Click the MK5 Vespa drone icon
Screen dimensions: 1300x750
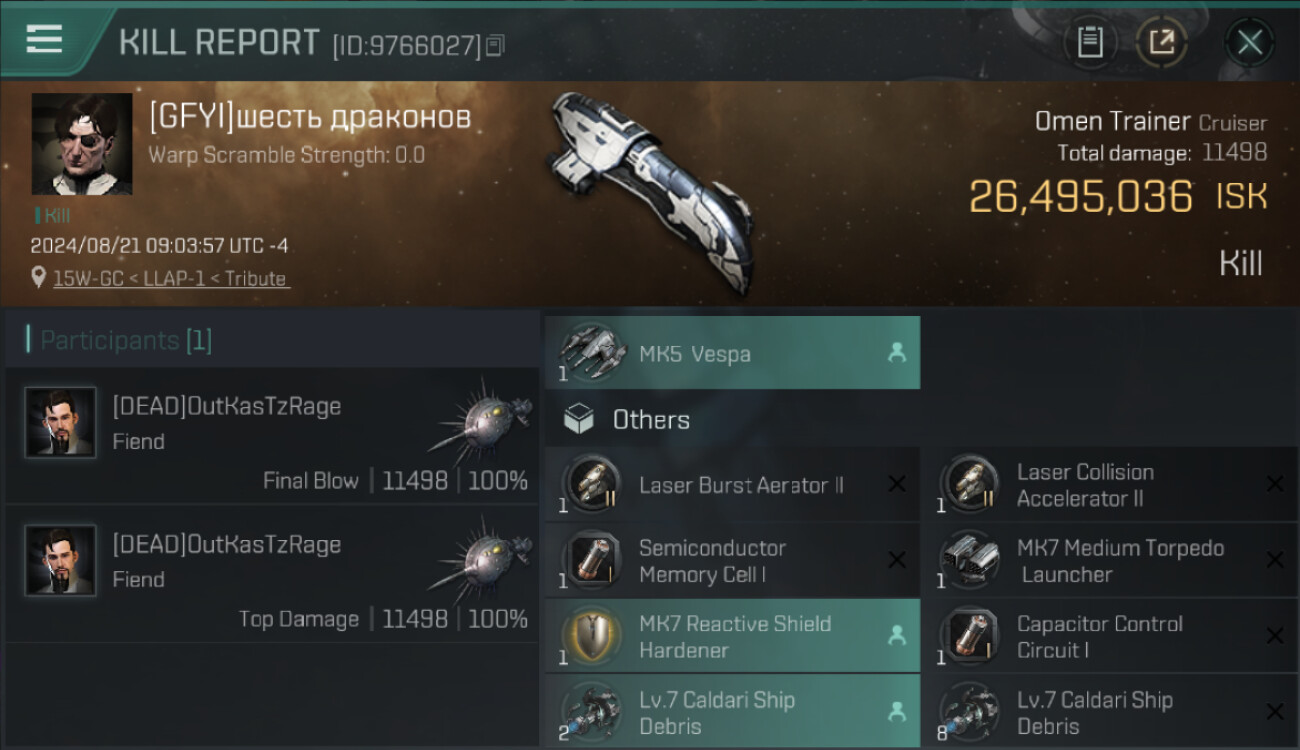coord(592,352)
